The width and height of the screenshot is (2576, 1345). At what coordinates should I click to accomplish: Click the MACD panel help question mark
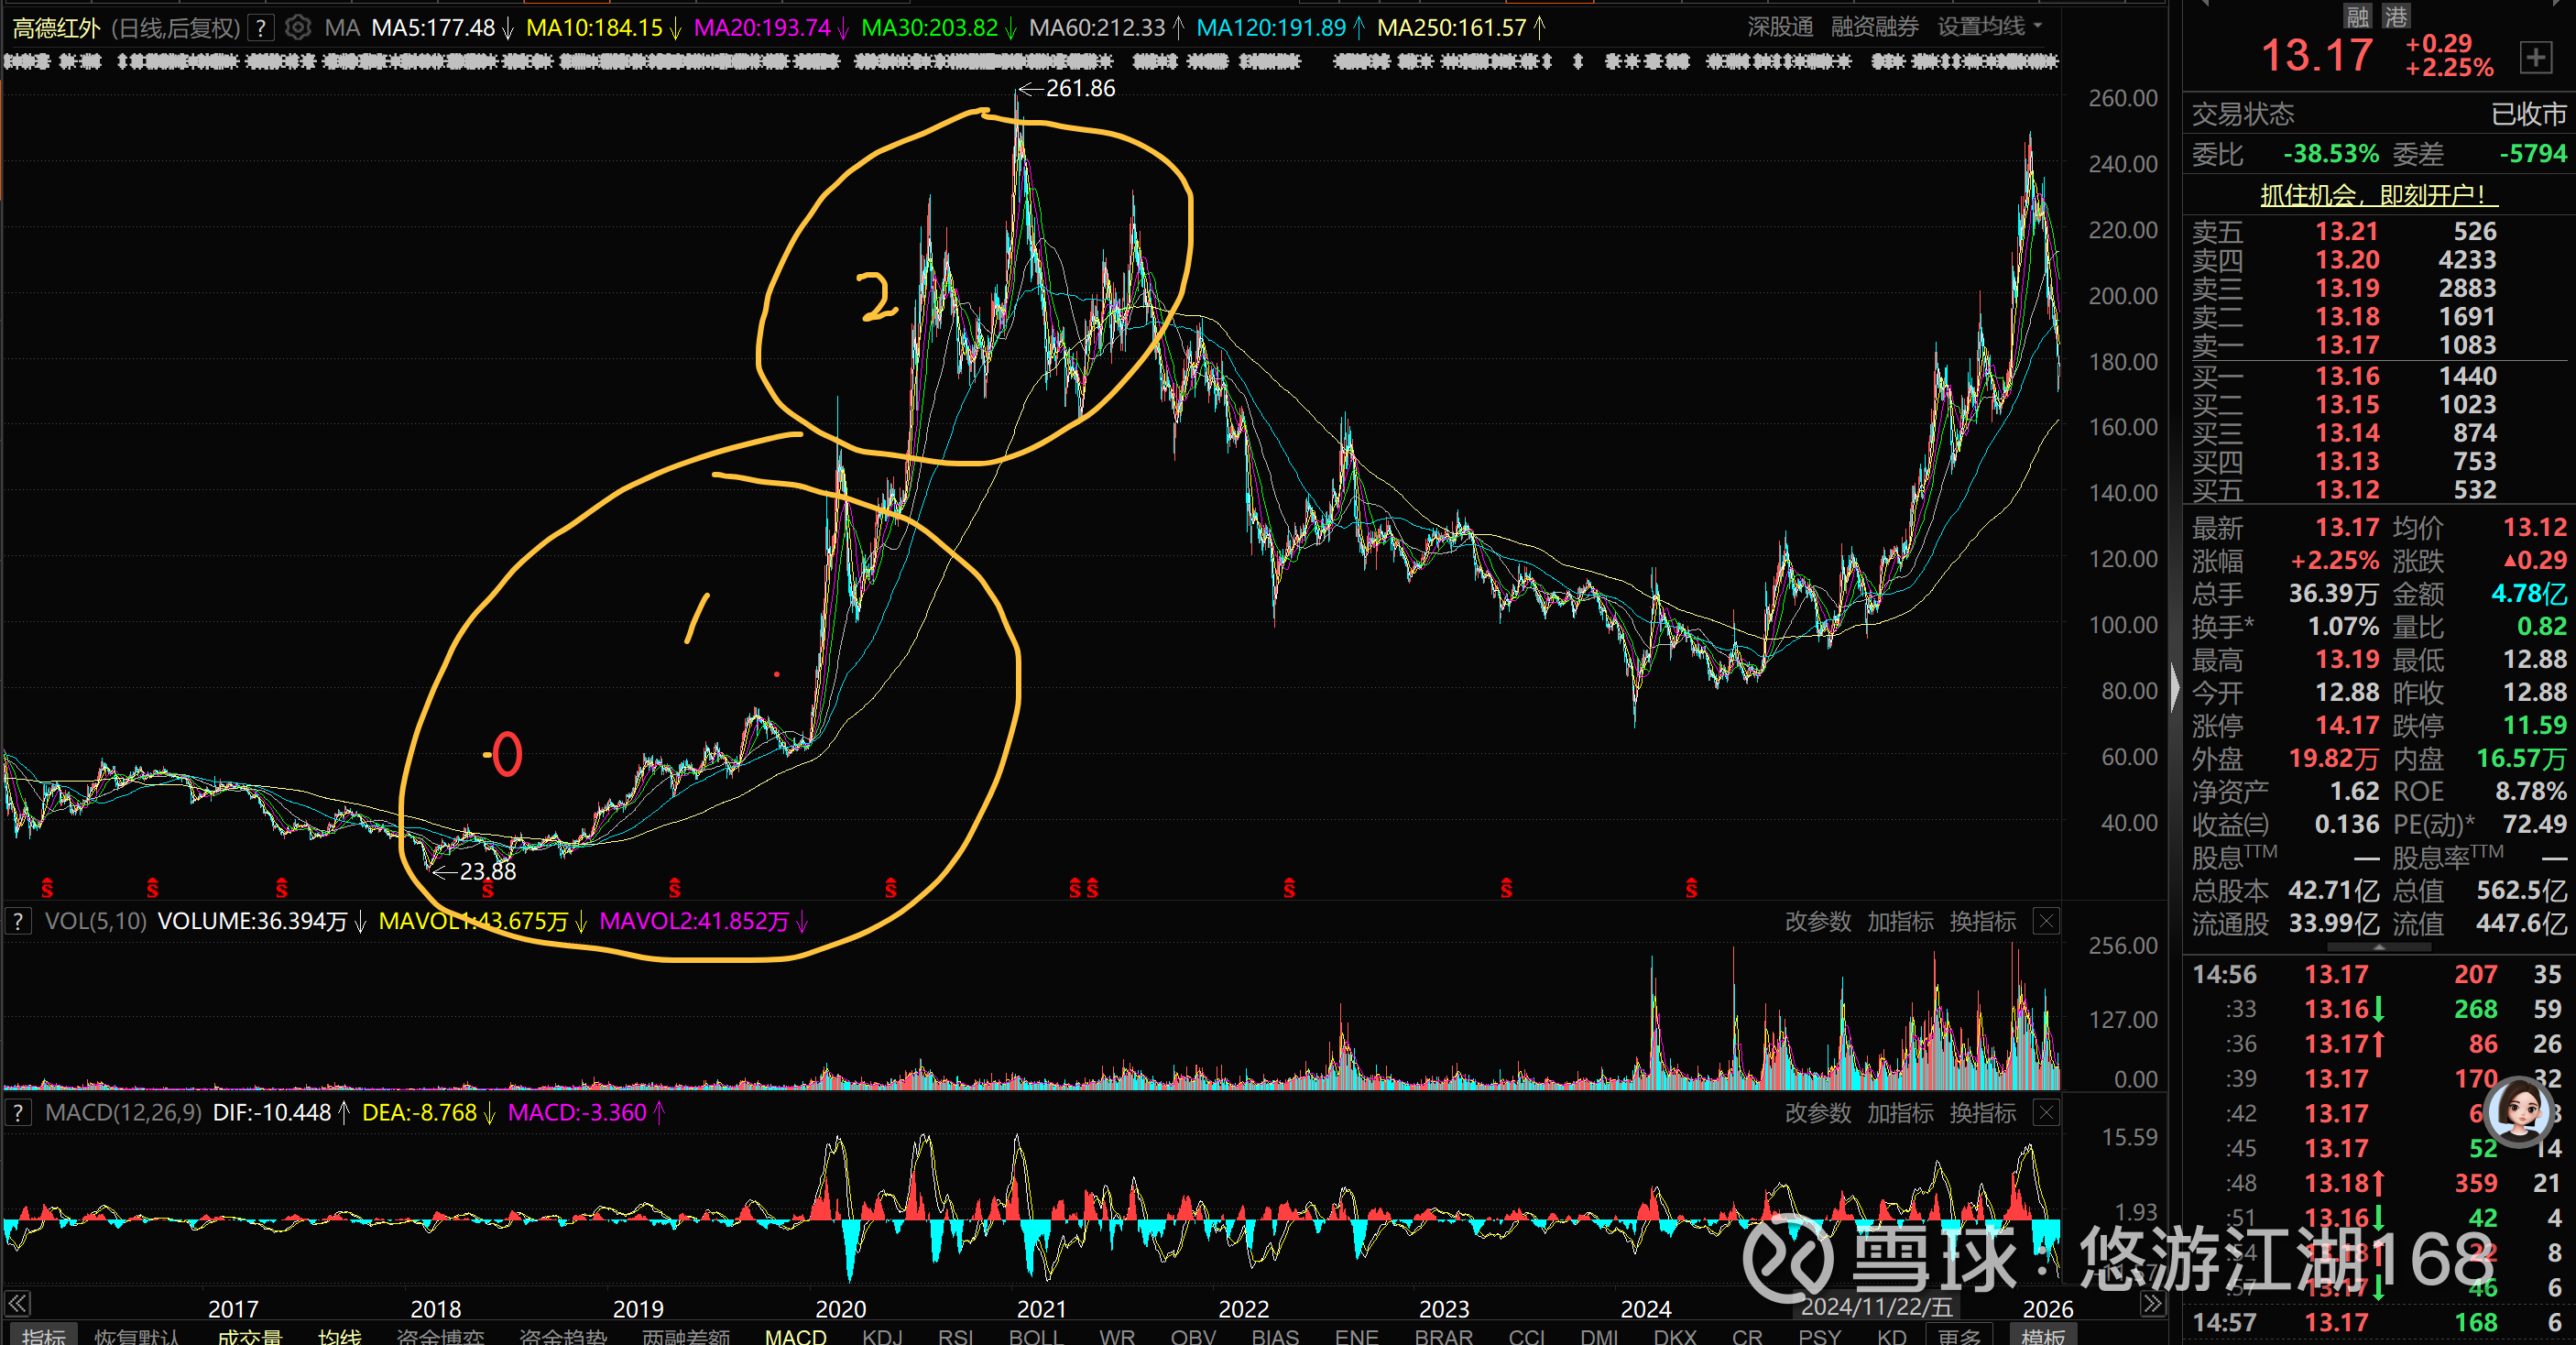18,1113
